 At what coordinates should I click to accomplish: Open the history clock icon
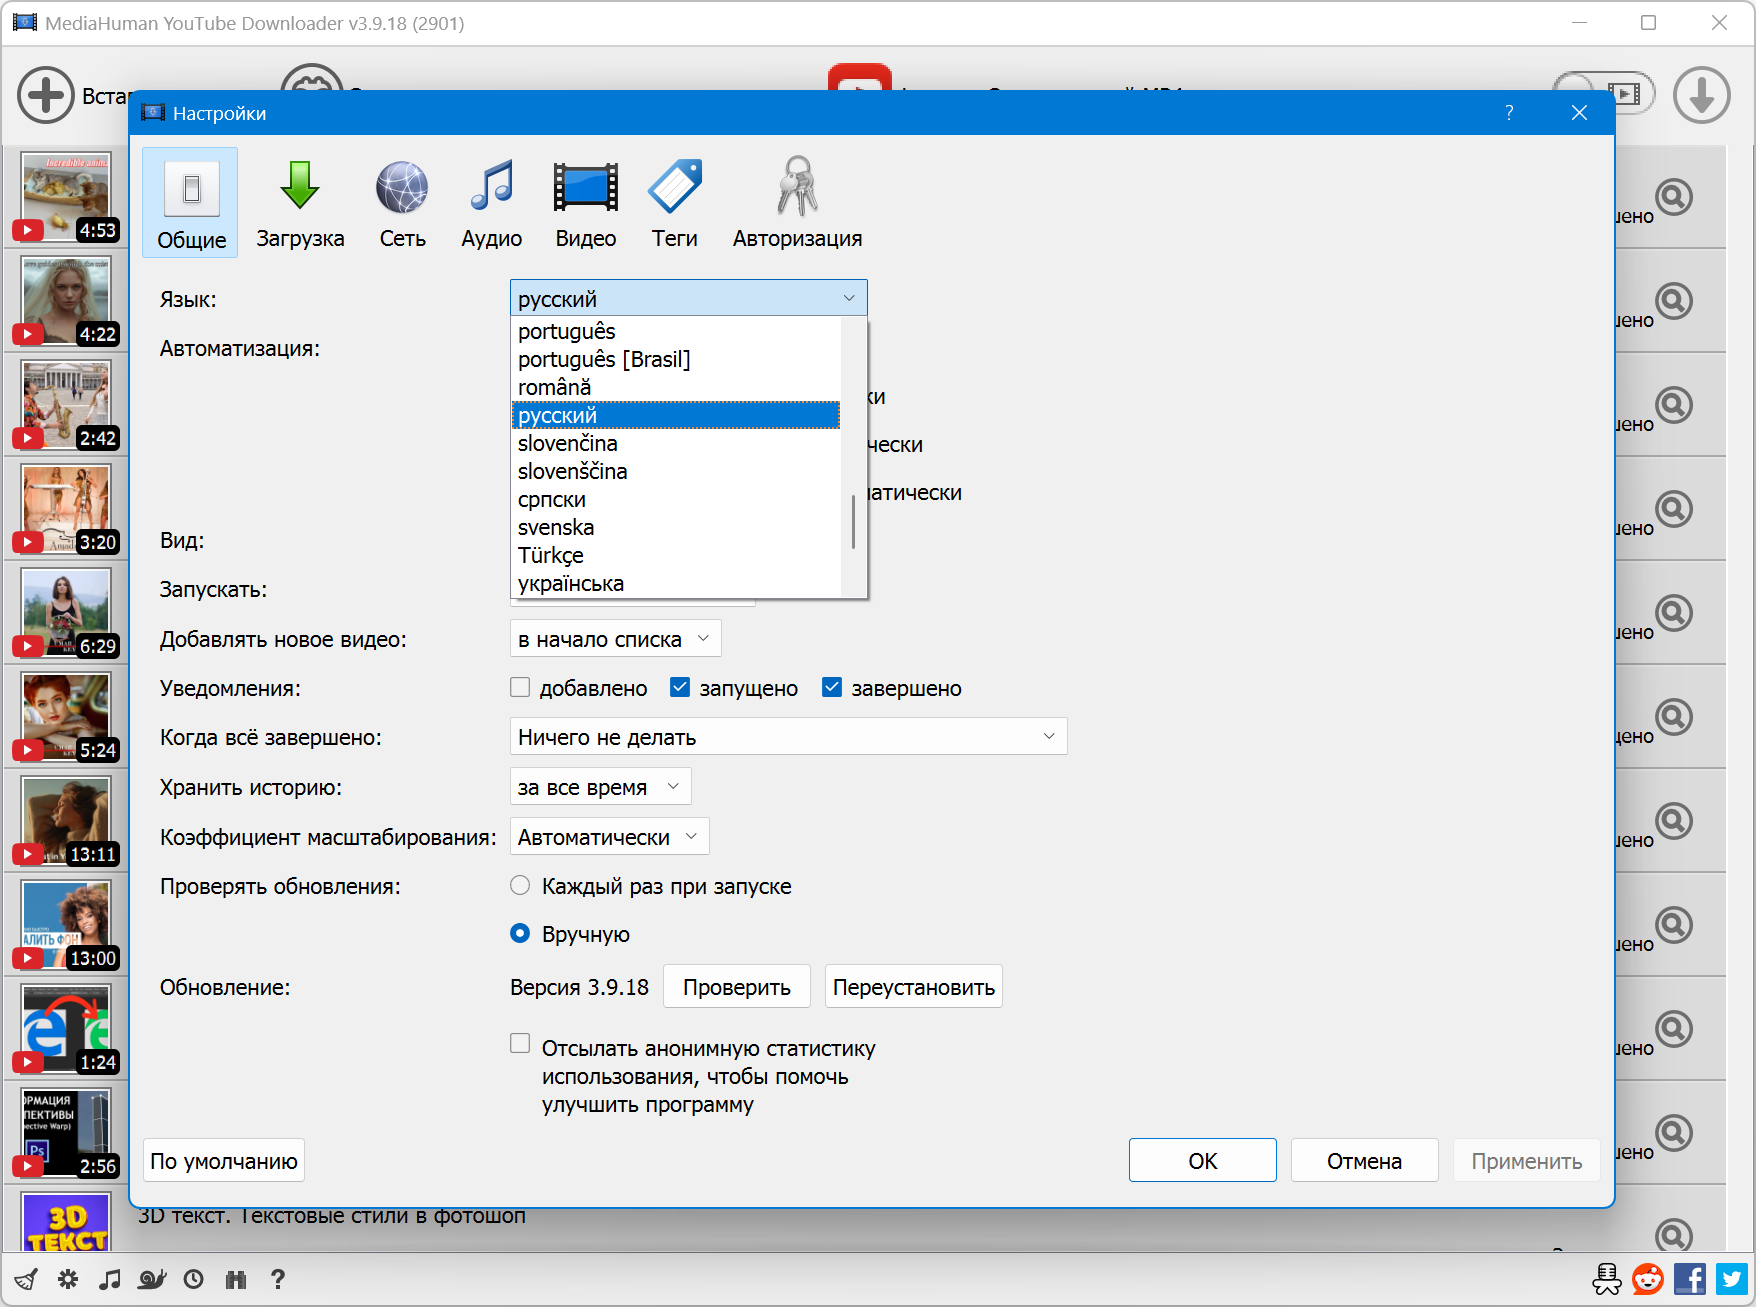point(194,1279)
